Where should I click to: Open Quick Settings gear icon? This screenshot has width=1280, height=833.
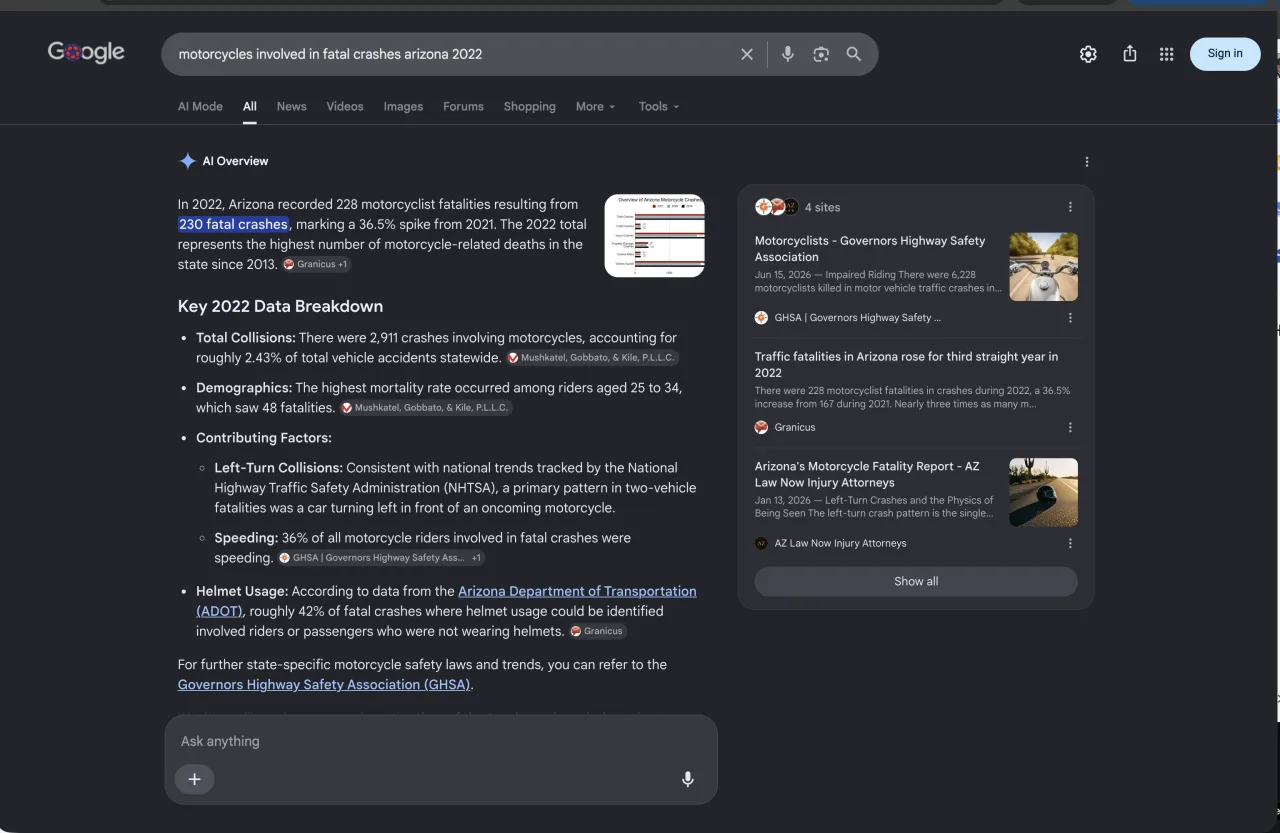(1088, 54)
